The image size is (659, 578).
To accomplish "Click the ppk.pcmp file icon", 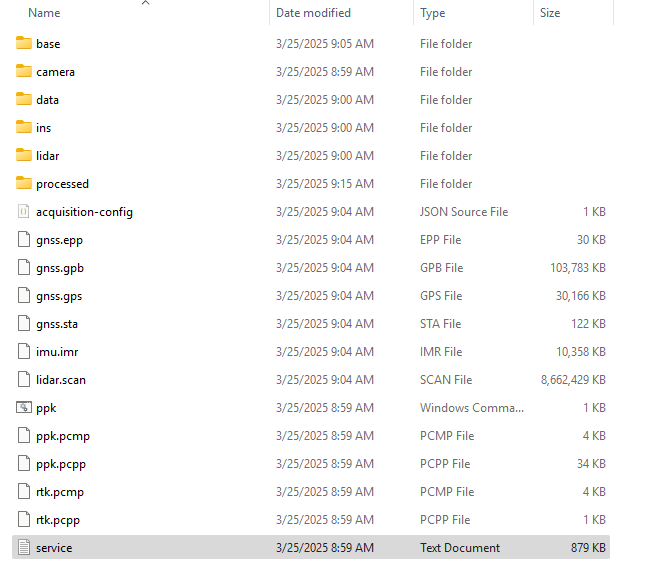I will [24, 435].
